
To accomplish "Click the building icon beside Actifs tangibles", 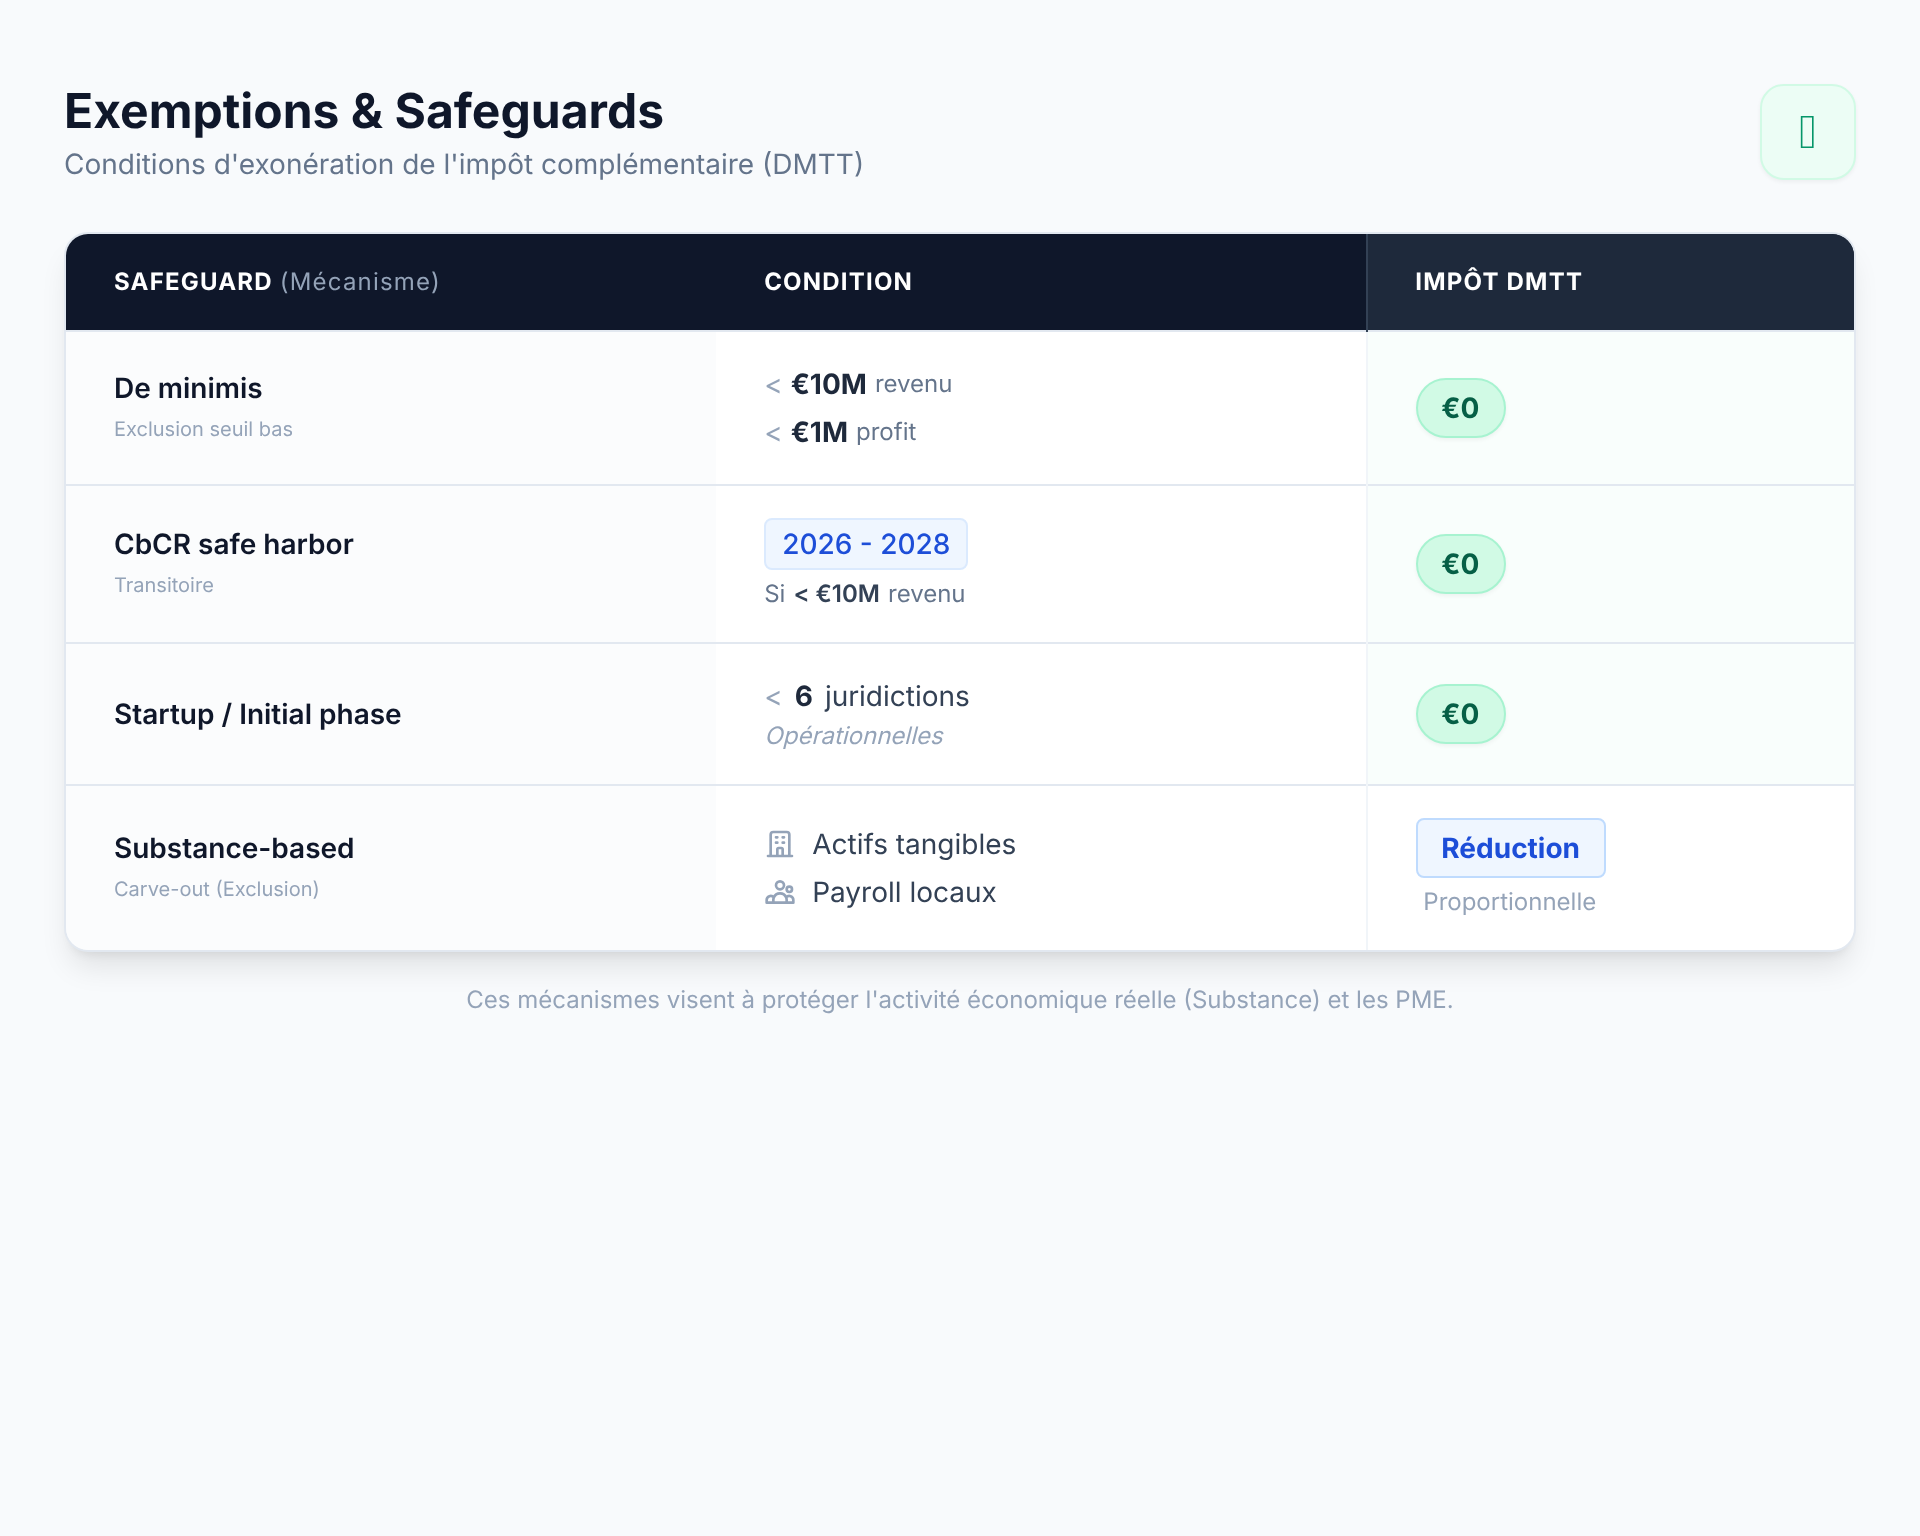I will pyautogui.click(x=779, y=845).
